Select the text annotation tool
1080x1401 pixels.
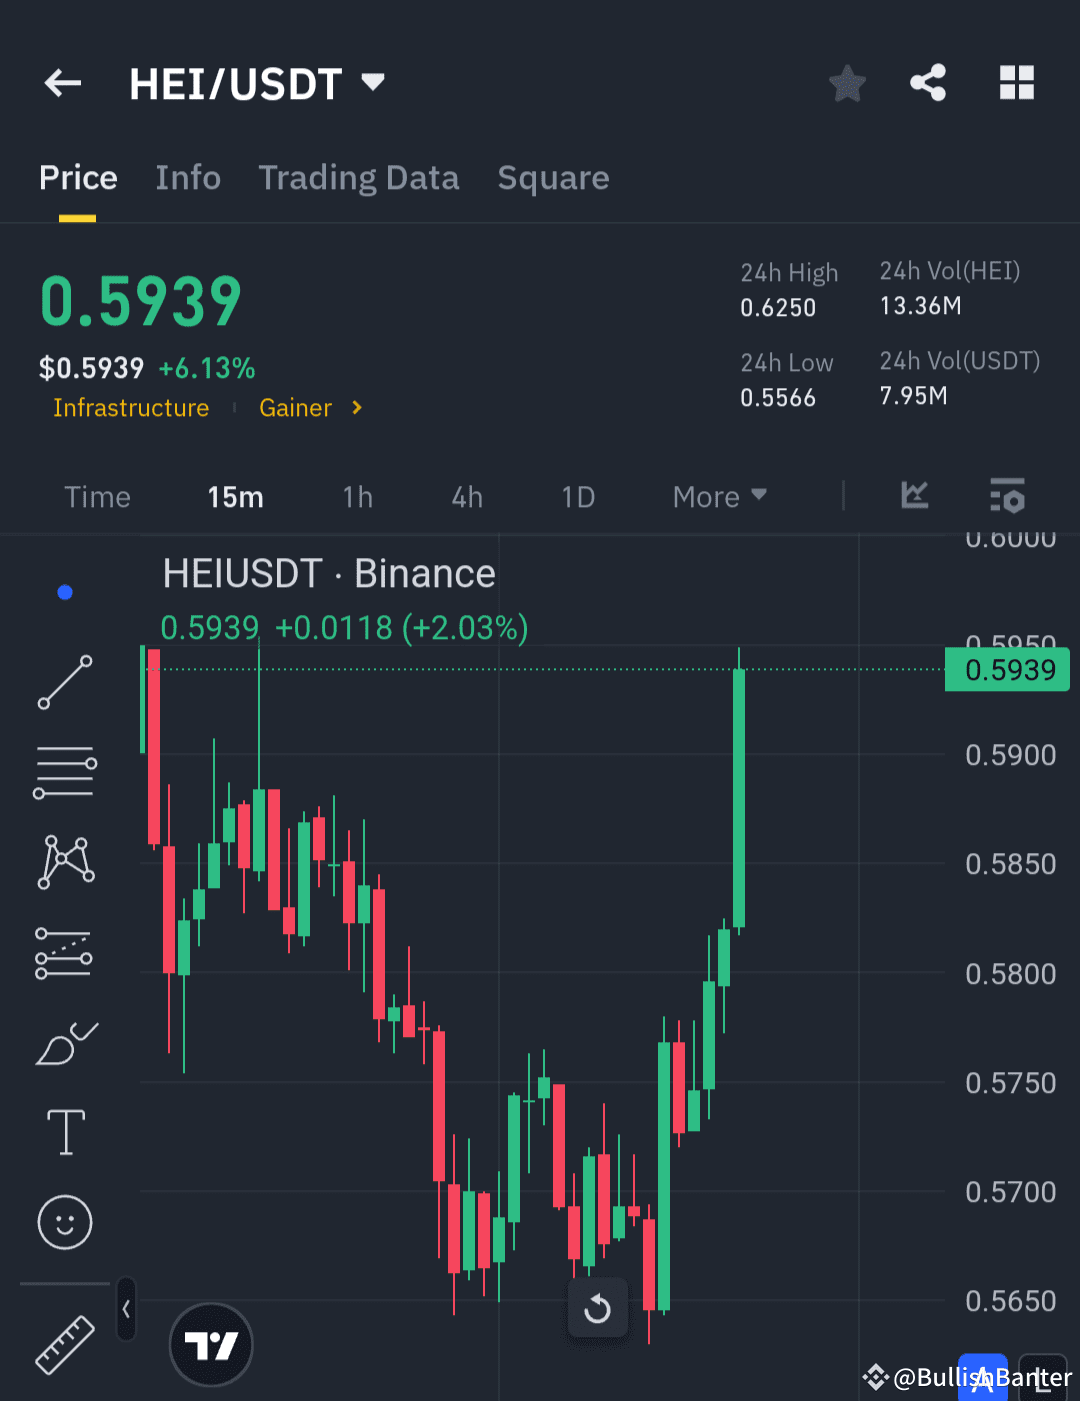pos(64,1131)
